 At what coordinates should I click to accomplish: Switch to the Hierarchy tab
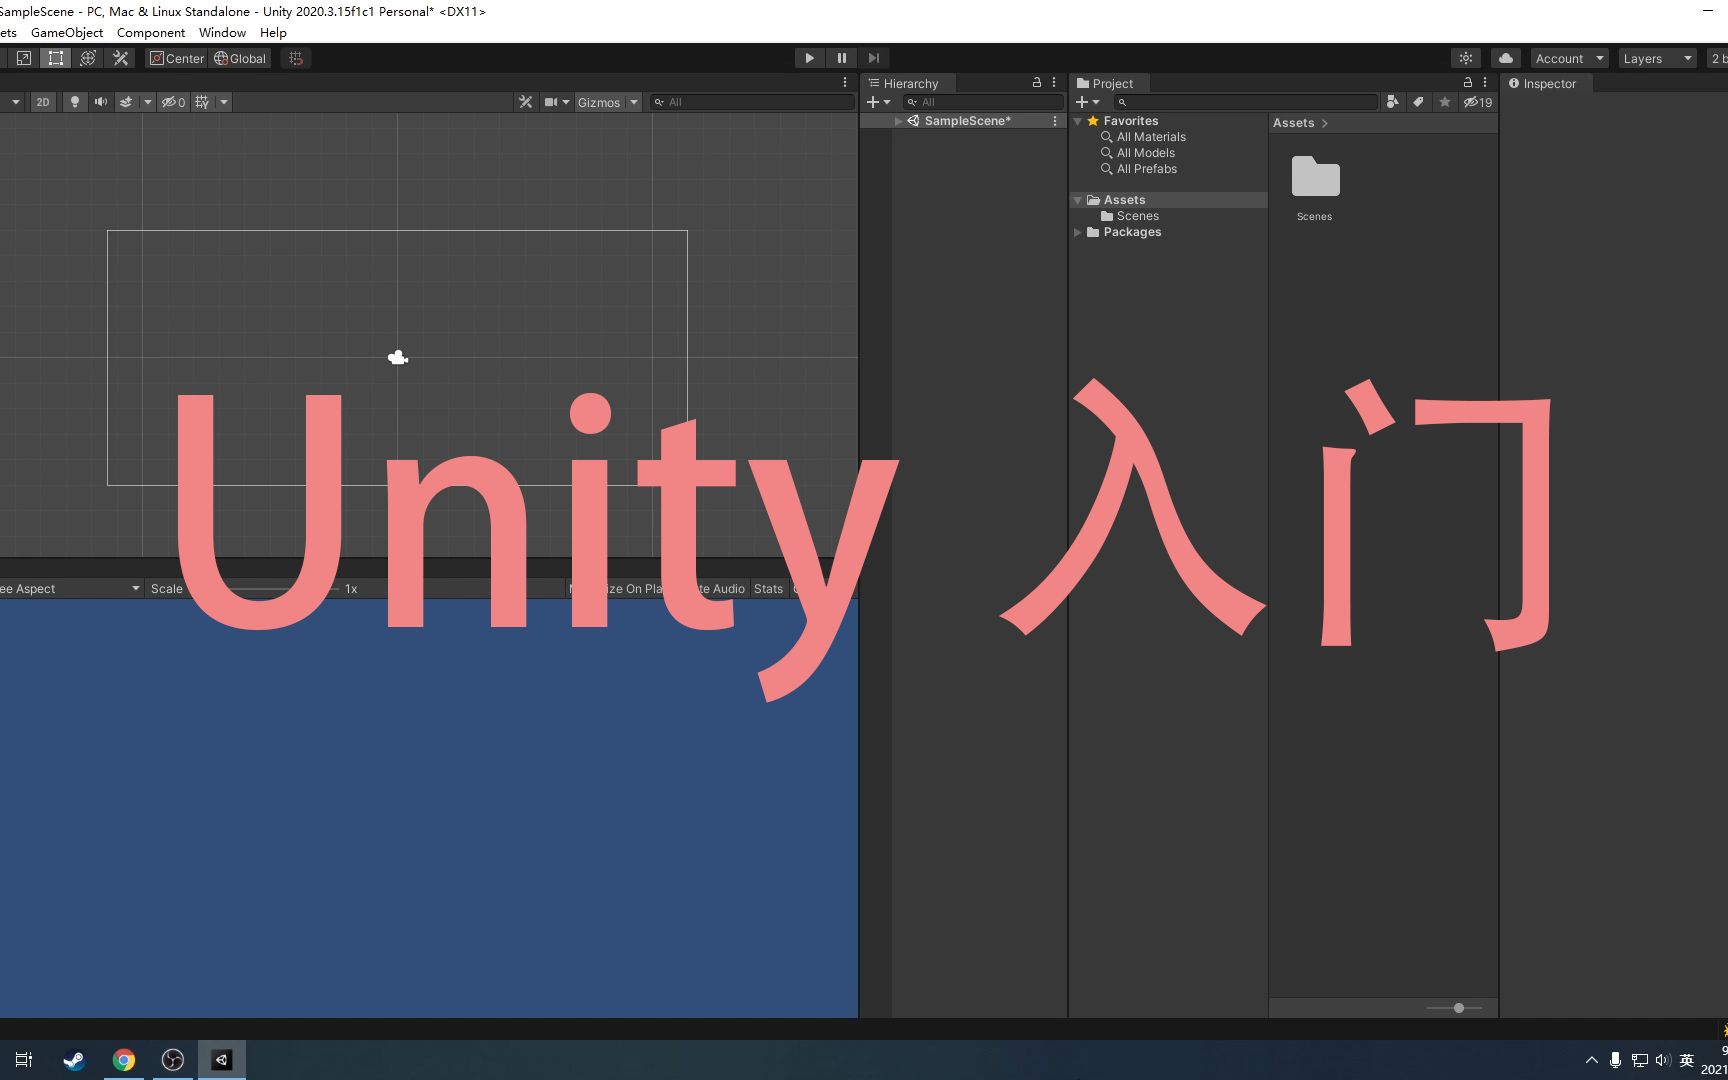903,83
